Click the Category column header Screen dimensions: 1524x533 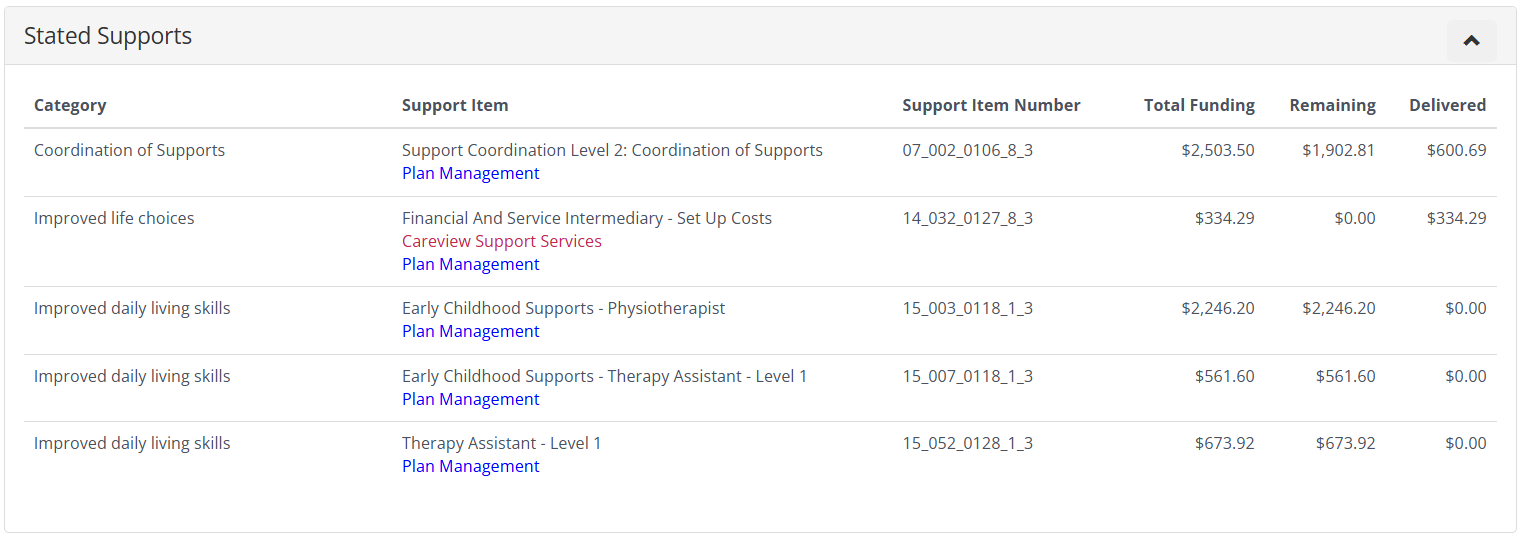[x=70, y=105]
